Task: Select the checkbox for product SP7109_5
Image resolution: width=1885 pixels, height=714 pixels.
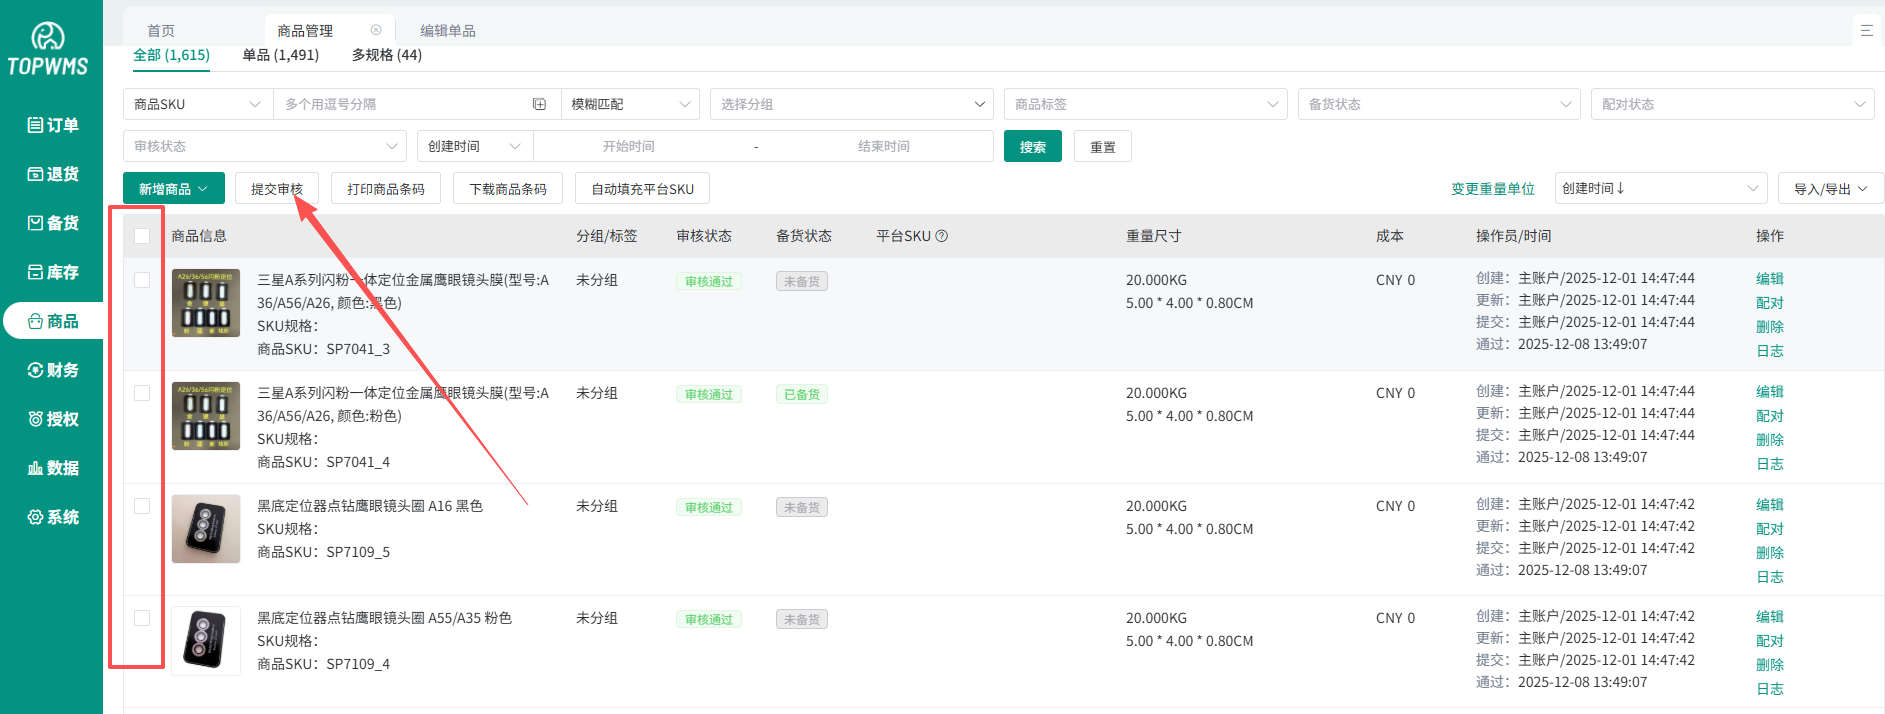Action: pyautogui.click(x=142, y=506)
